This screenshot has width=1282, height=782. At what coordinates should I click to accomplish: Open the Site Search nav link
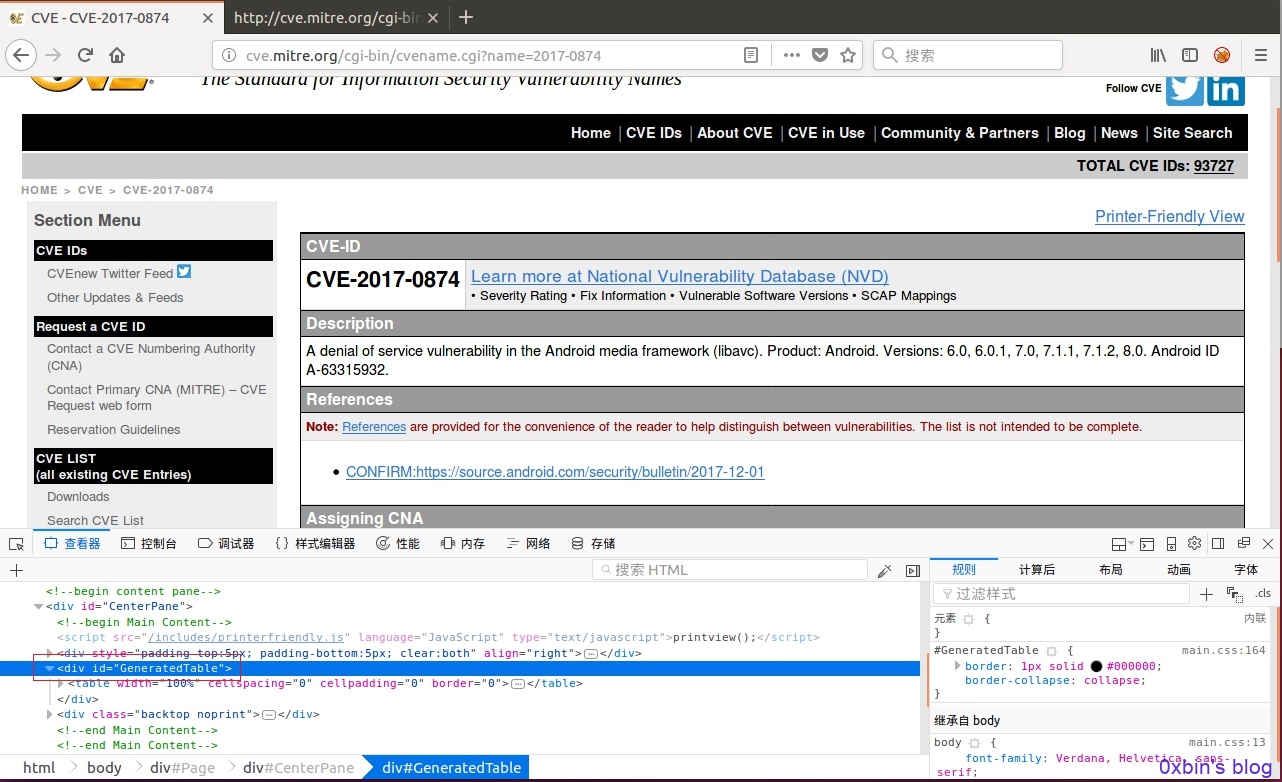tap(1192, 133)
